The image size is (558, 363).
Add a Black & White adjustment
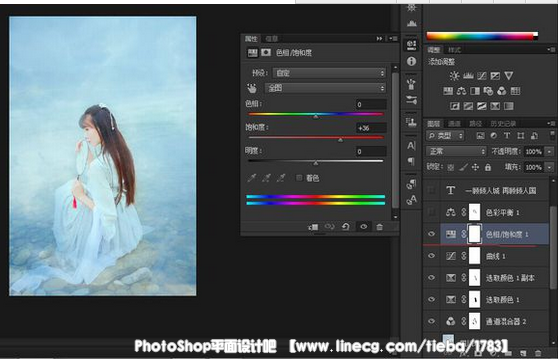475,91
